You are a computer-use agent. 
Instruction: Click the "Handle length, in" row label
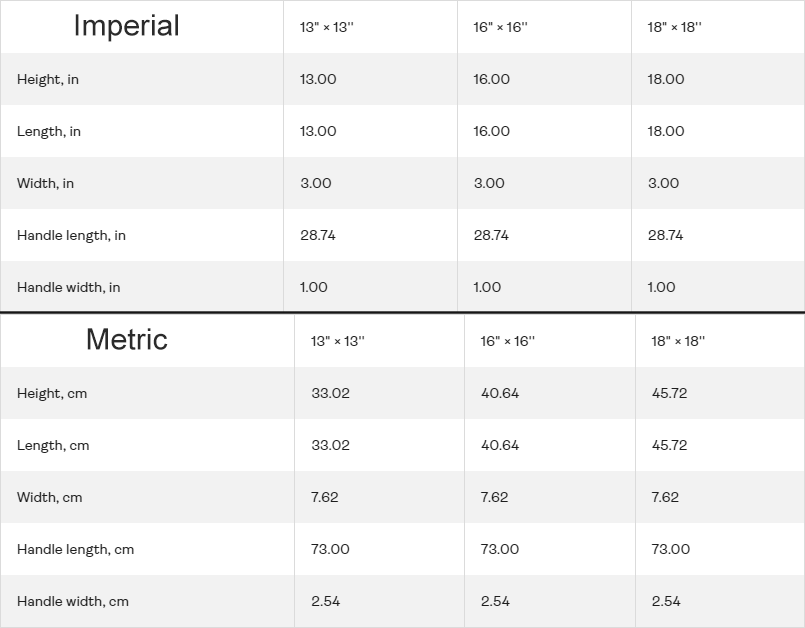click(71, 235)
